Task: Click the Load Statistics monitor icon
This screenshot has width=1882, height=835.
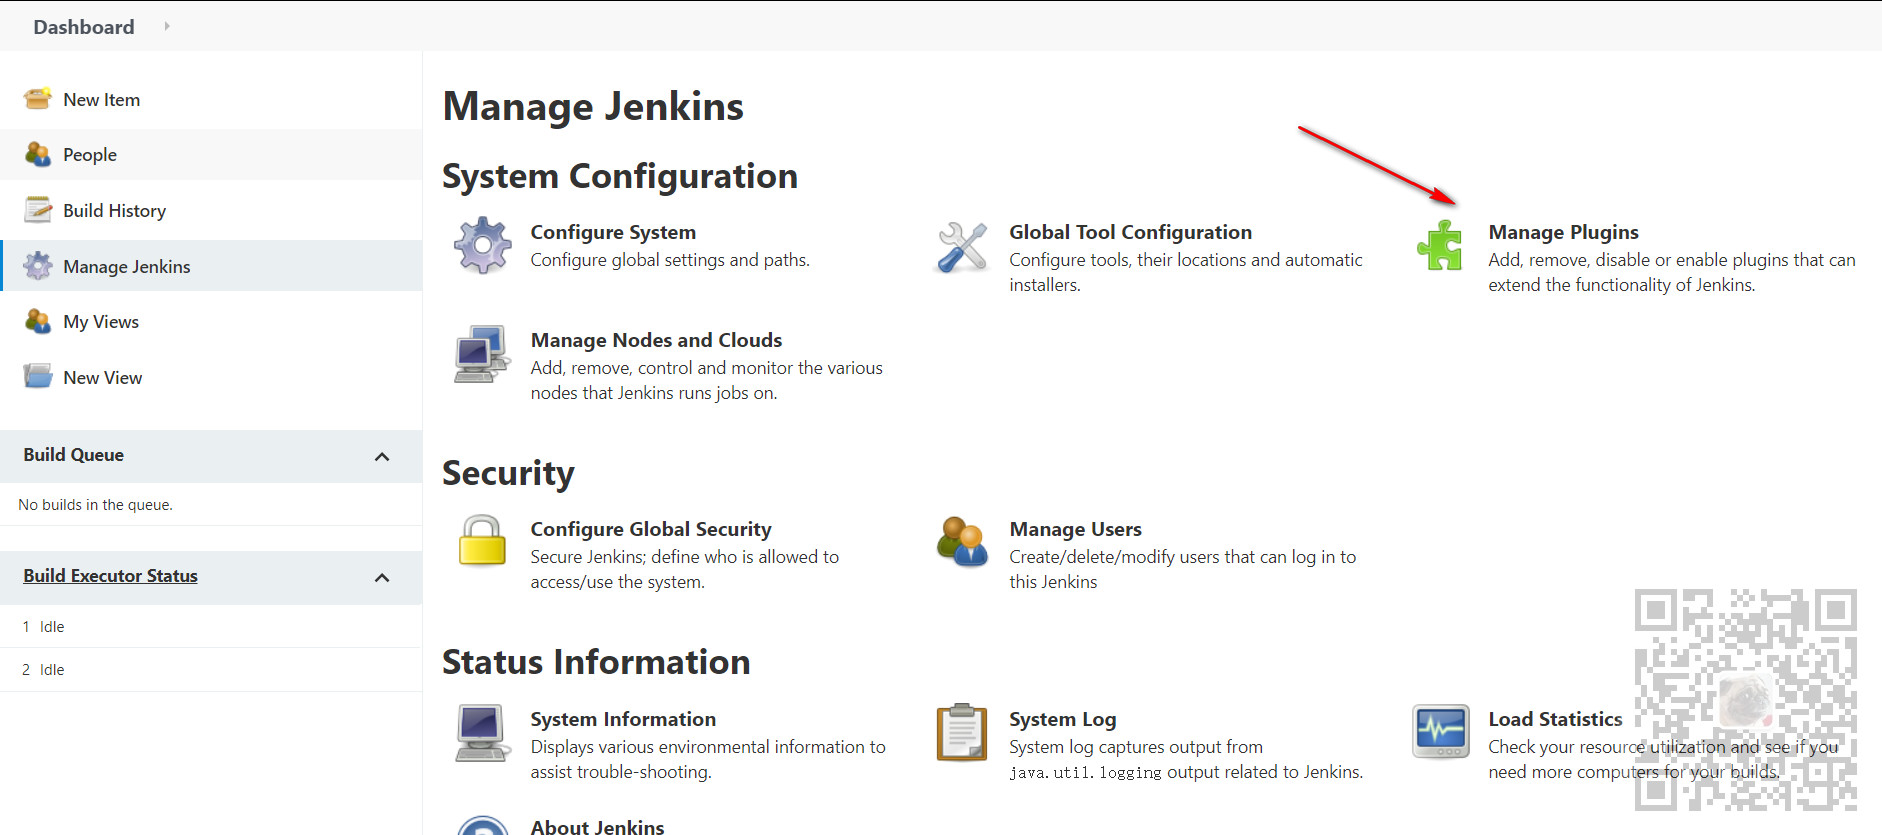Action: [1441, 732]
